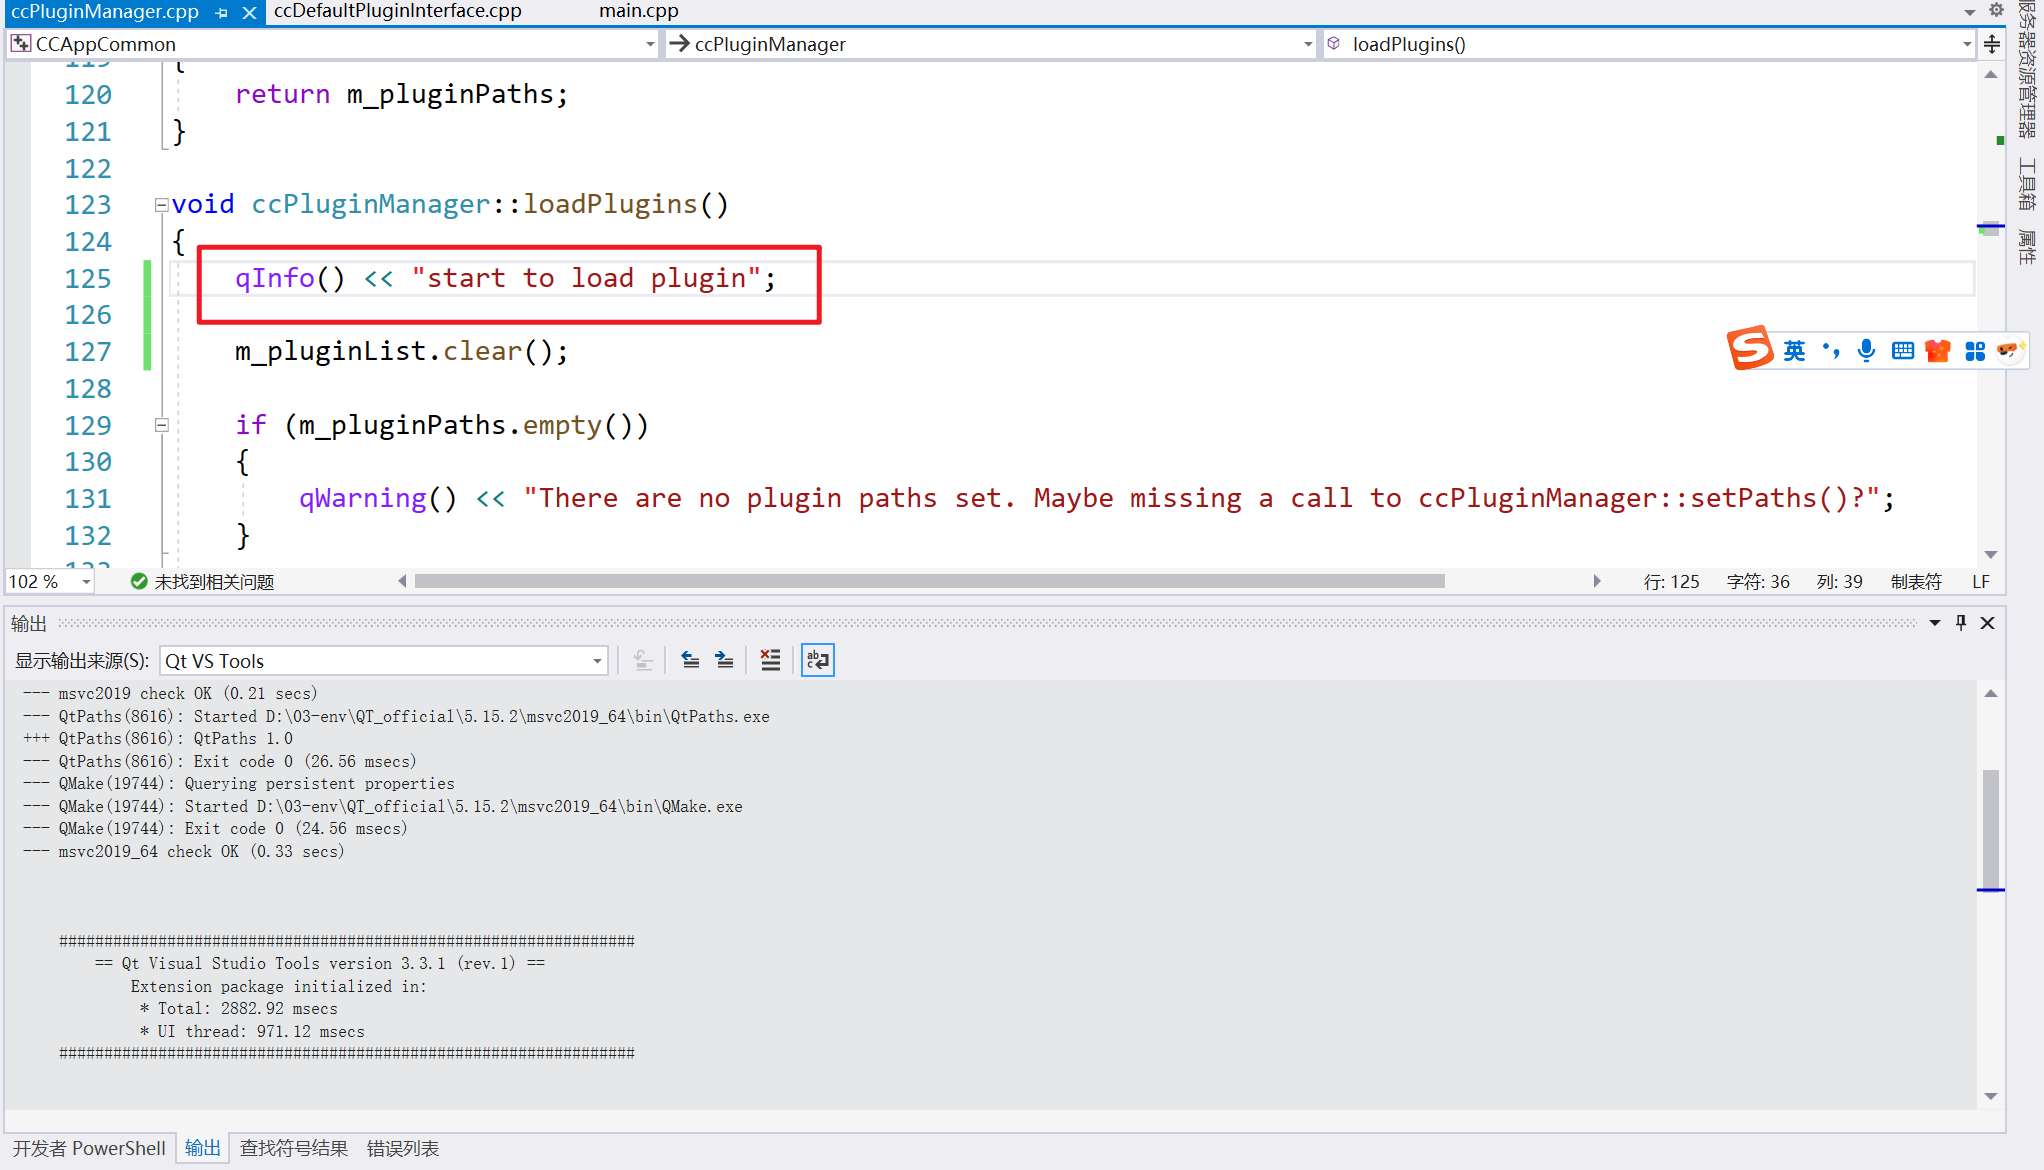Open the 服务器资源管理器 side panel
Viewport: 2044px width, 1170px height.
pyautogui.click(x=2027, y=68)
